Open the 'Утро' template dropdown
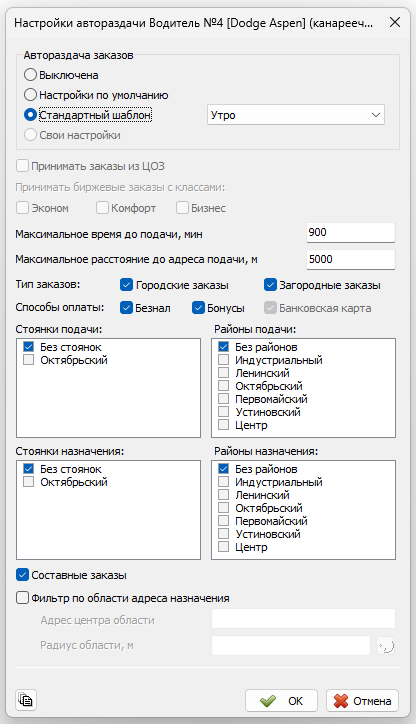416x724 pixels. (x=295, y=115)
